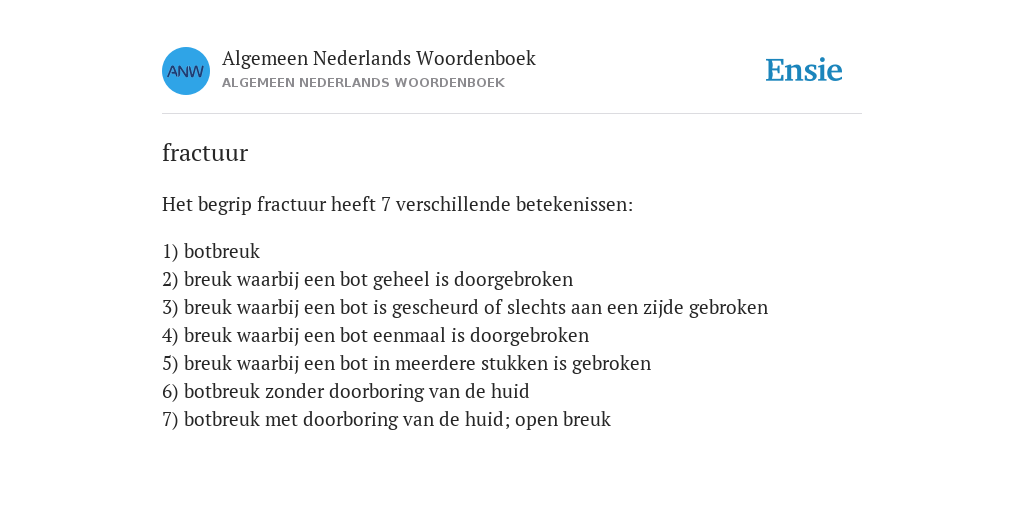The height and width of the screenshot is (512, 1024).
Task: Click the blue ANW circular logo
Action: pyautogui.click(x=186, y=71)
